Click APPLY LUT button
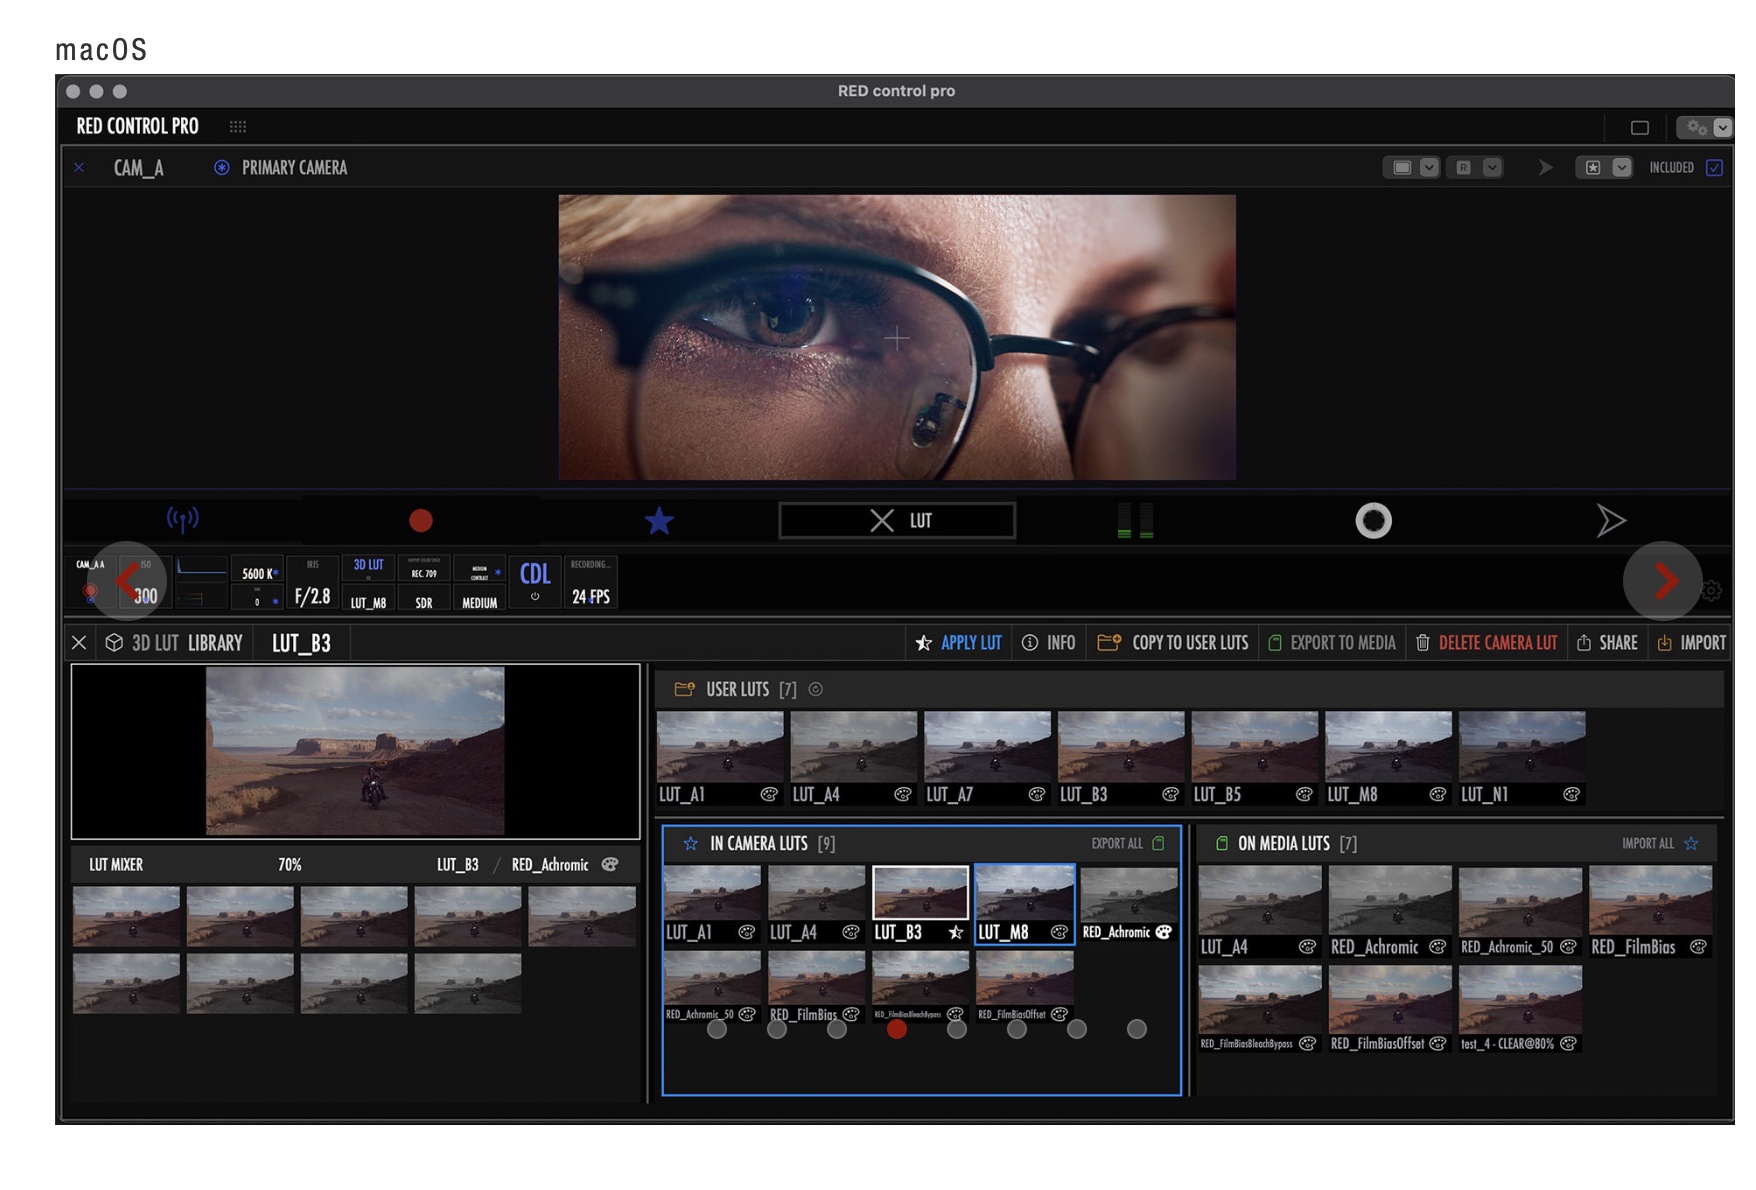The height and width of the screenshot is (1190, 1756). pyautogui.click(x=958, y=643)
